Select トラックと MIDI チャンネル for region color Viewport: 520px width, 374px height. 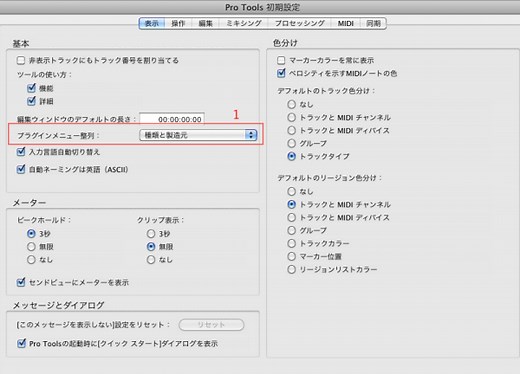tap(292, 204)
